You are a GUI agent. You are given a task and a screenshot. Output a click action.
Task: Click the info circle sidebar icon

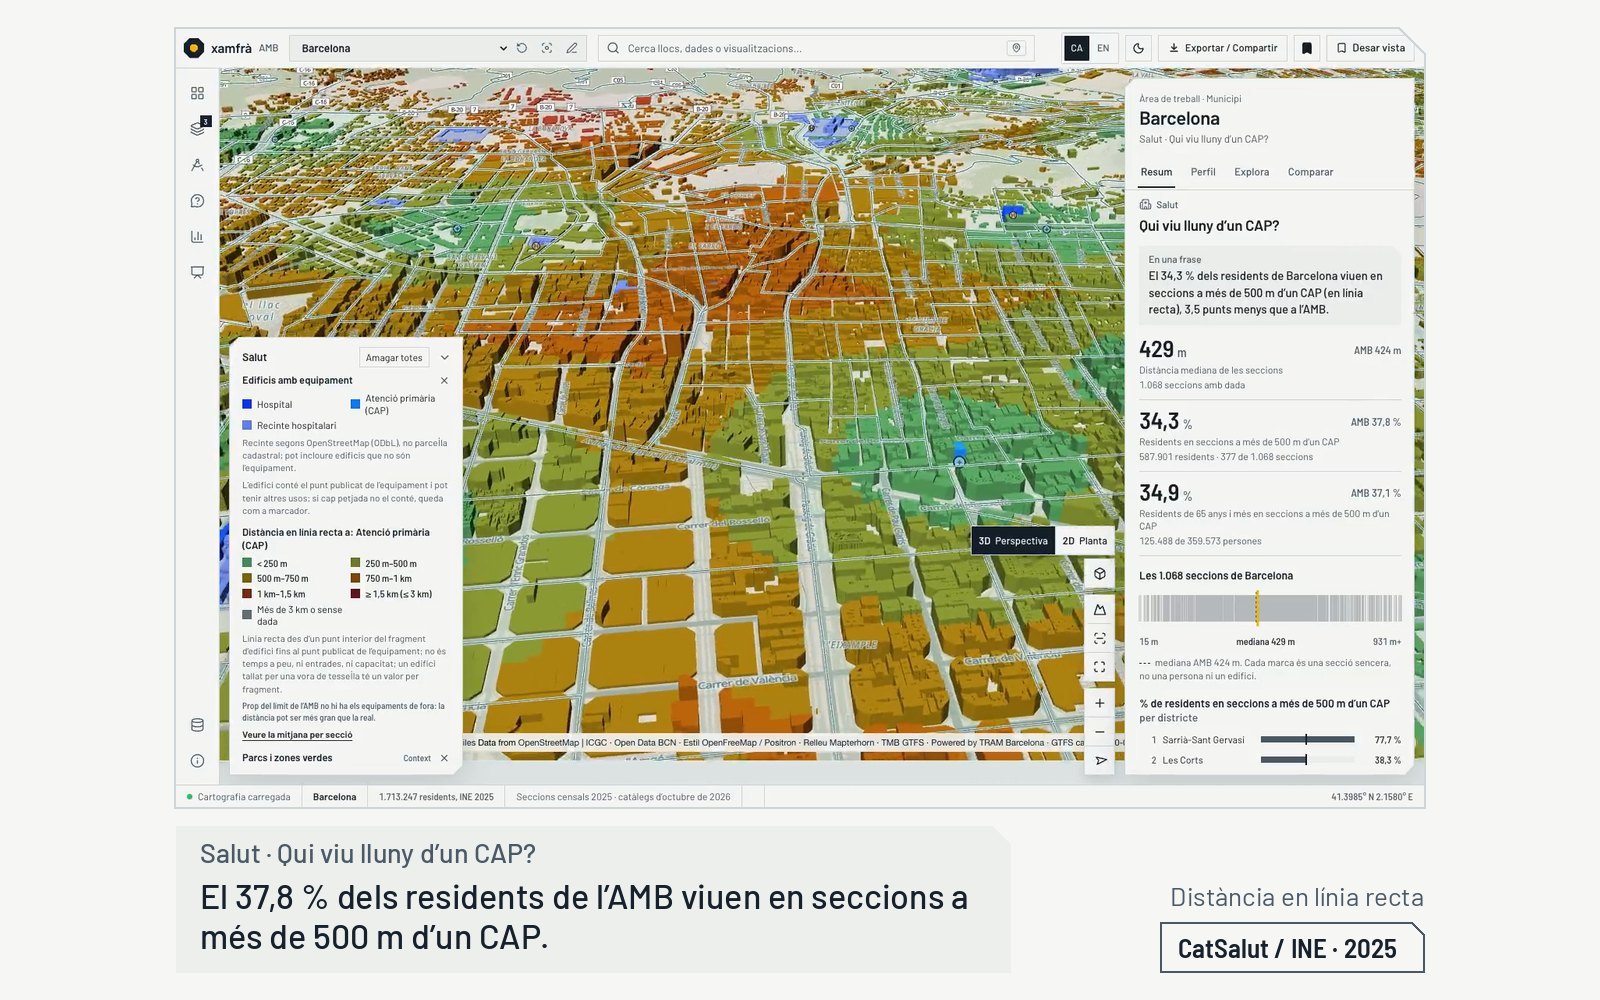[x=197, y=761]
